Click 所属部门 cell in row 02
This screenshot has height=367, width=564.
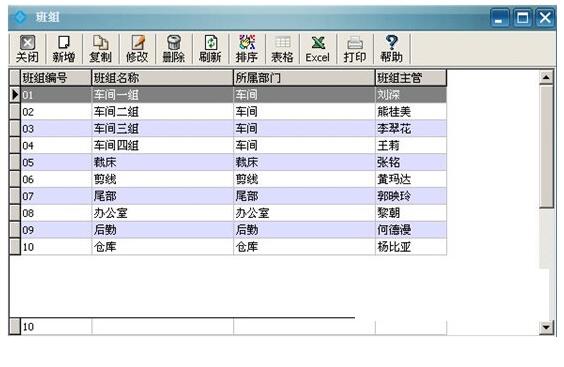point(304,112)
